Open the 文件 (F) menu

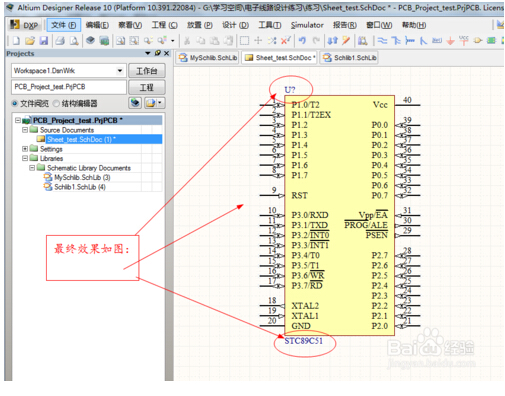(x=64, y=25)
